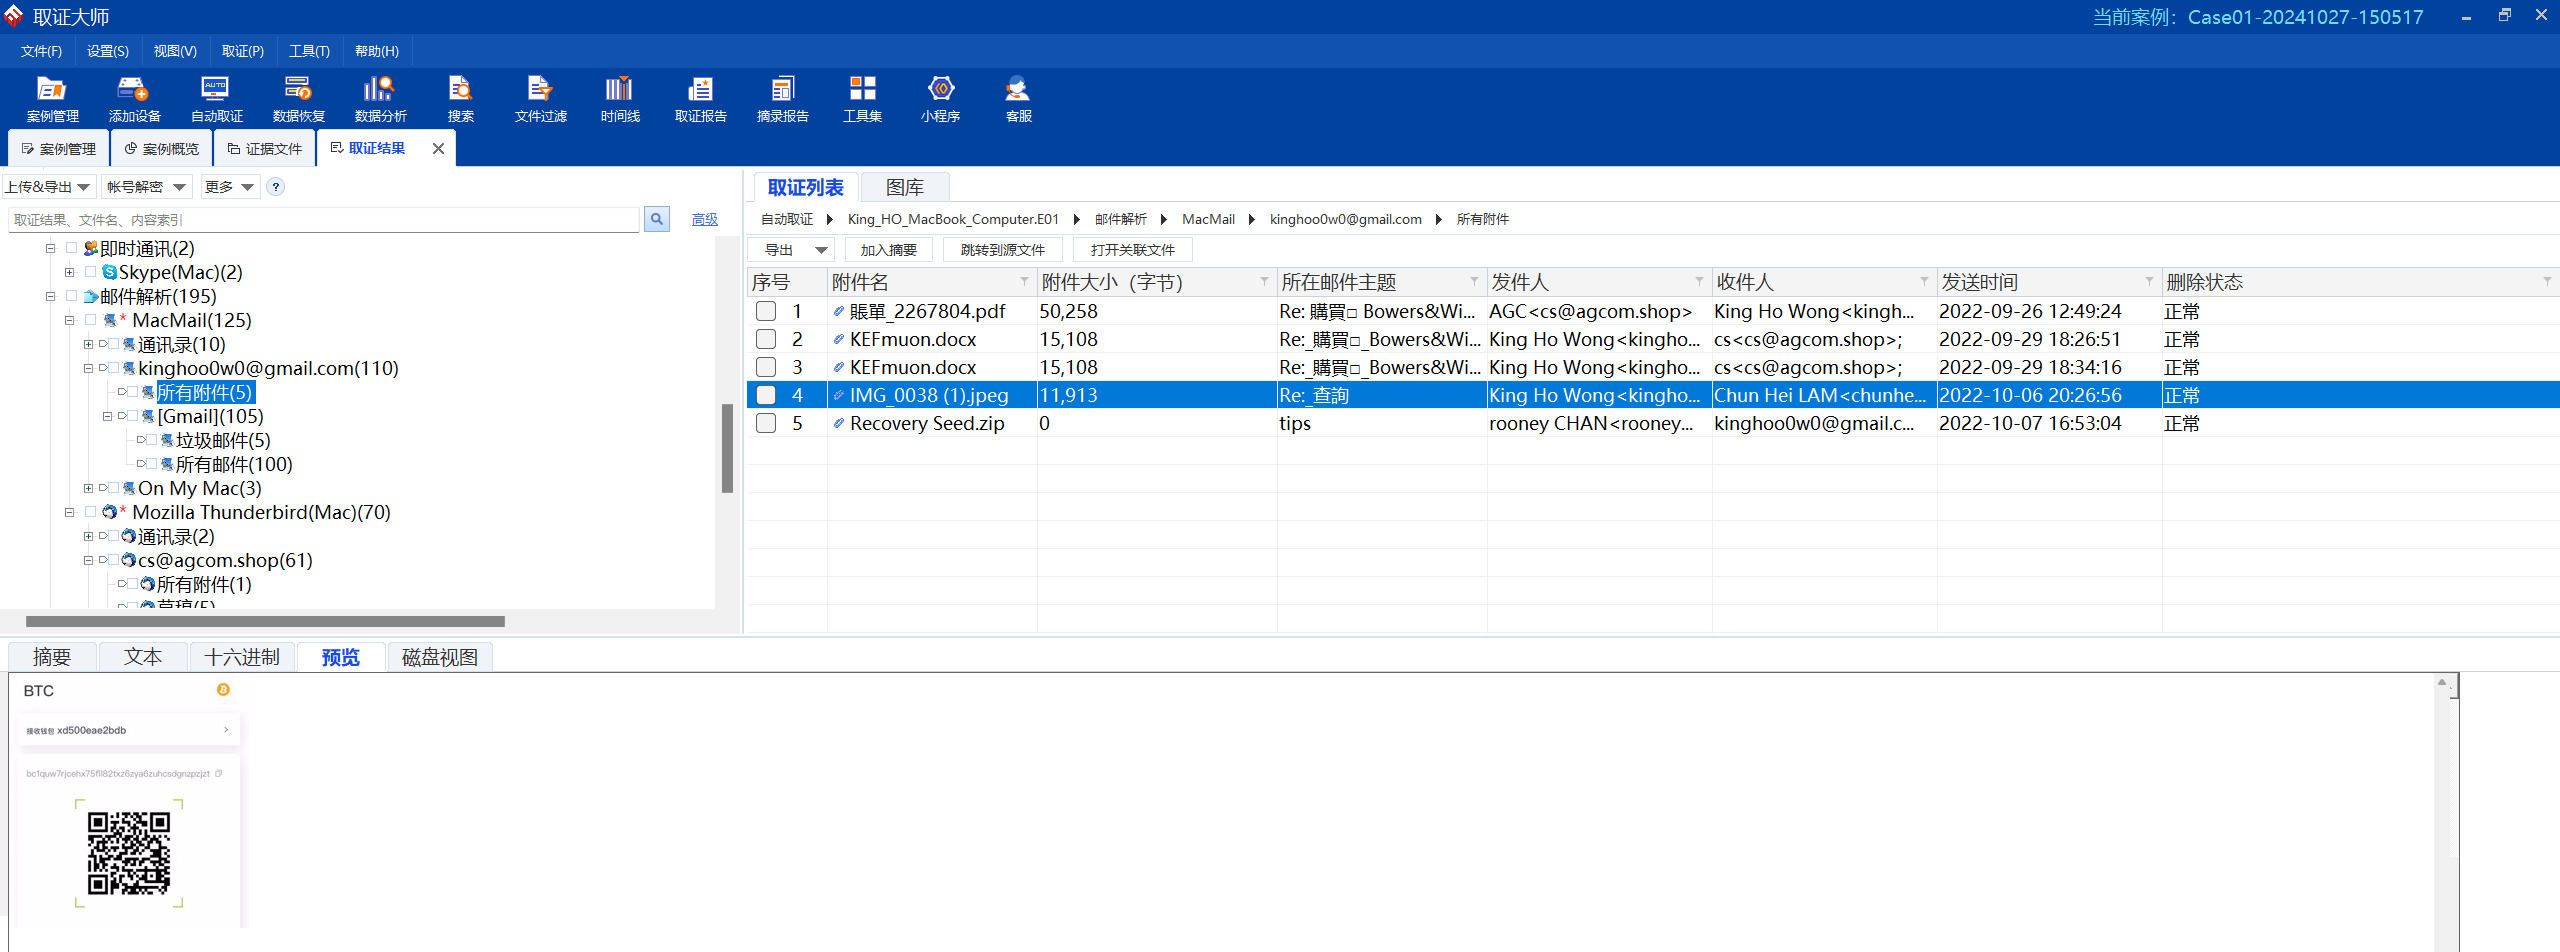Click the magnifier search button beside index field

tap(657, 219)
